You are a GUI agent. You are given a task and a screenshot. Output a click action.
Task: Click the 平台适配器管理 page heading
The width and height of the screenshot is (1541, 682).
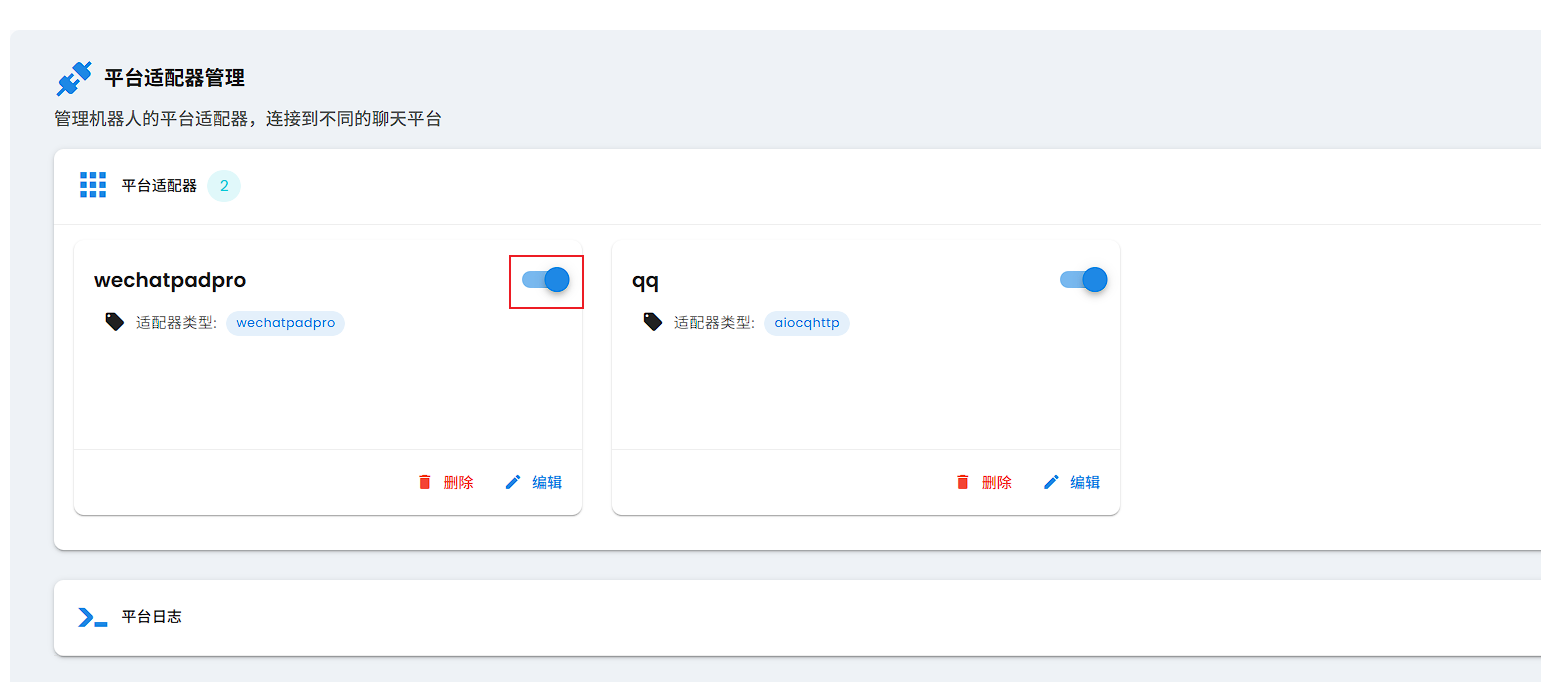click(x=175, y=78)
